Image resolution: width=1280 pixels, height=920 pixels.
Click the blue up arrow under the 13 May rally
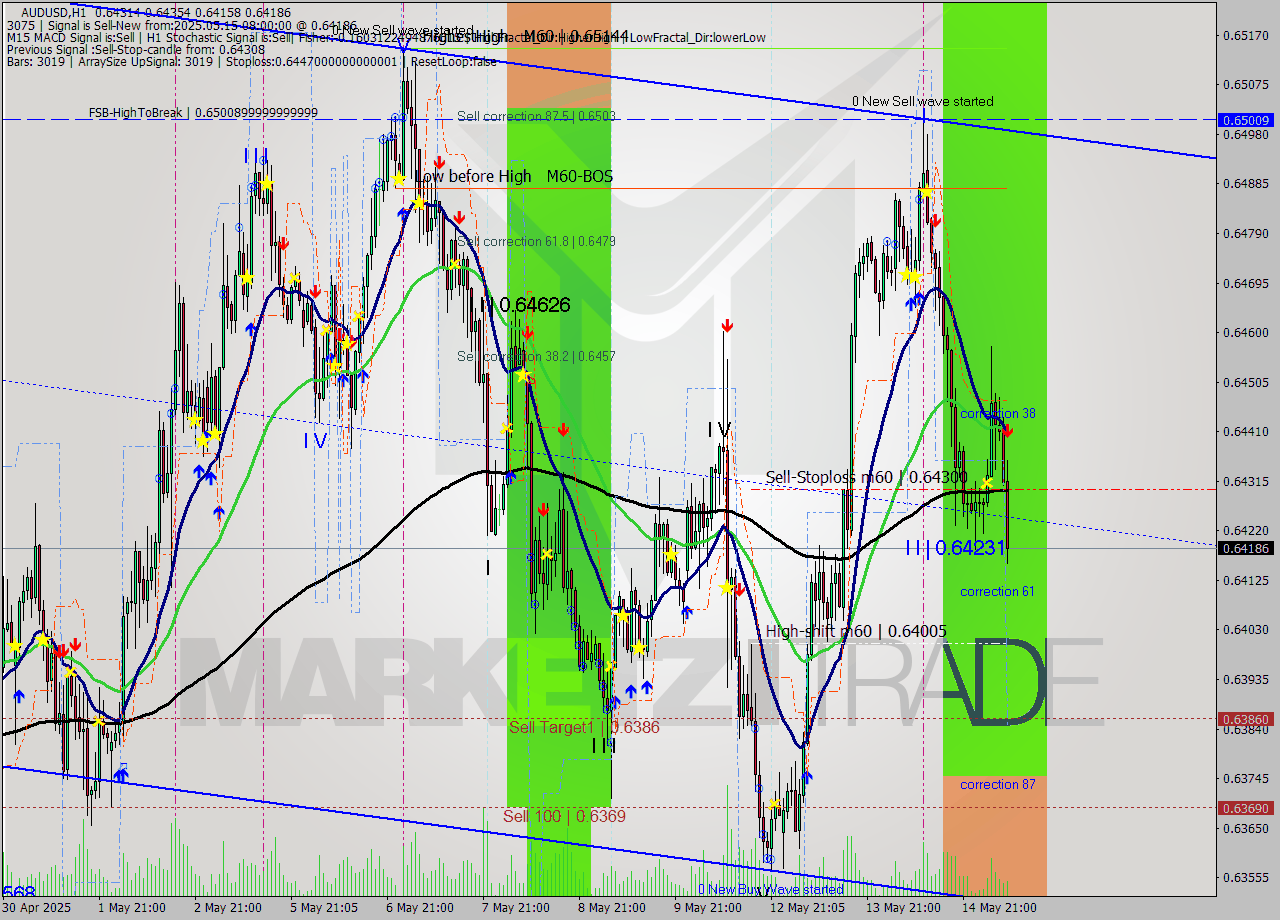click(x=916, y=300)
